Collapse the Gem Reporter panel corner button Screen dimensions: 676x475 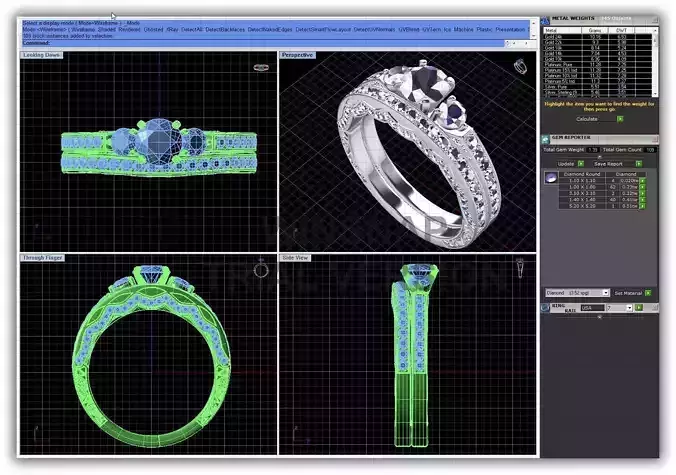click(655, 139)
